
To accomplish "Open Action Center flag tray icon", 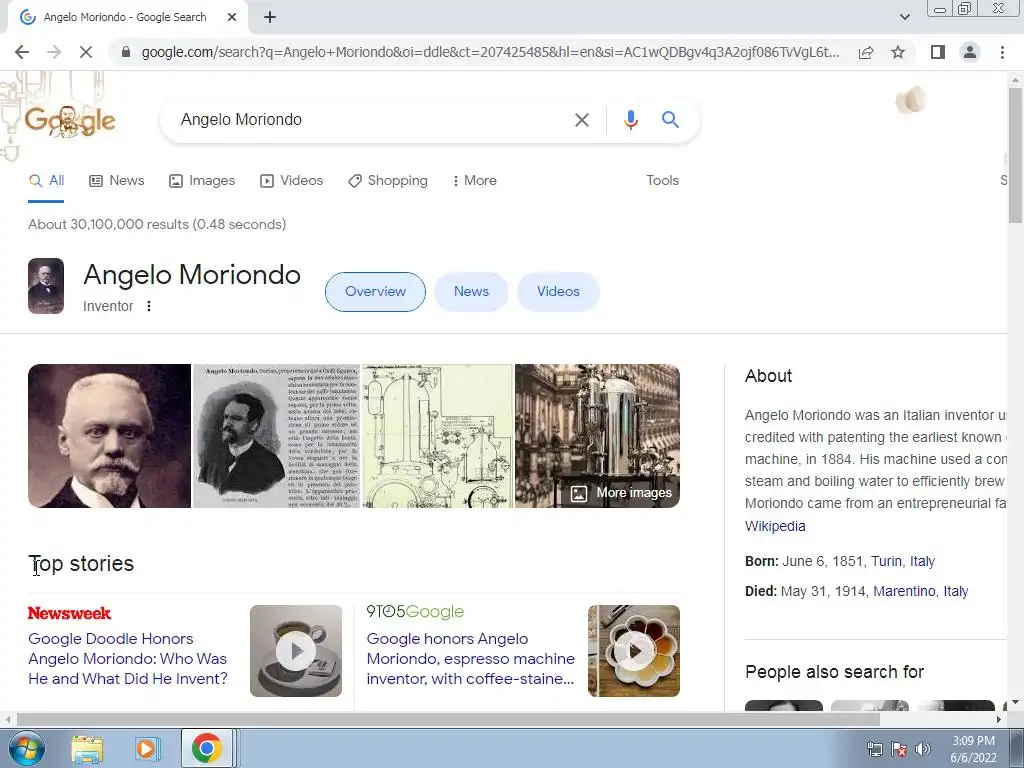I will 899,749.
